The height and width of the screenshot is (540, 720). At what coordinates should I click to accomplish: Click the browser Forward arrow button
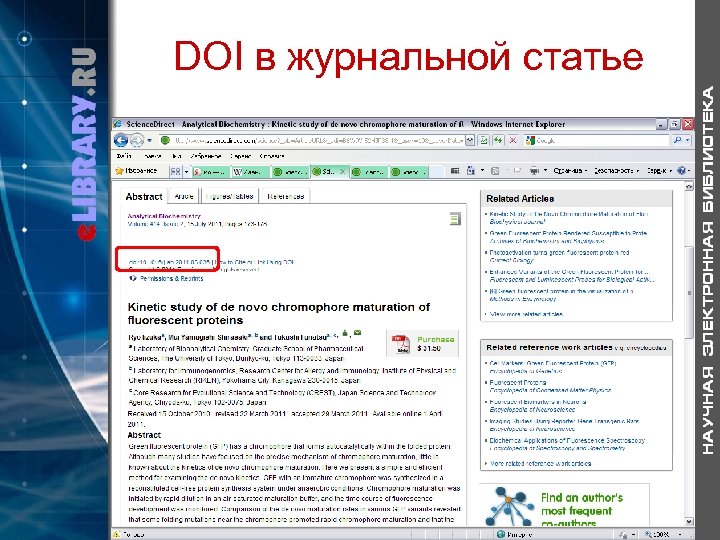[x=136, y=140]
